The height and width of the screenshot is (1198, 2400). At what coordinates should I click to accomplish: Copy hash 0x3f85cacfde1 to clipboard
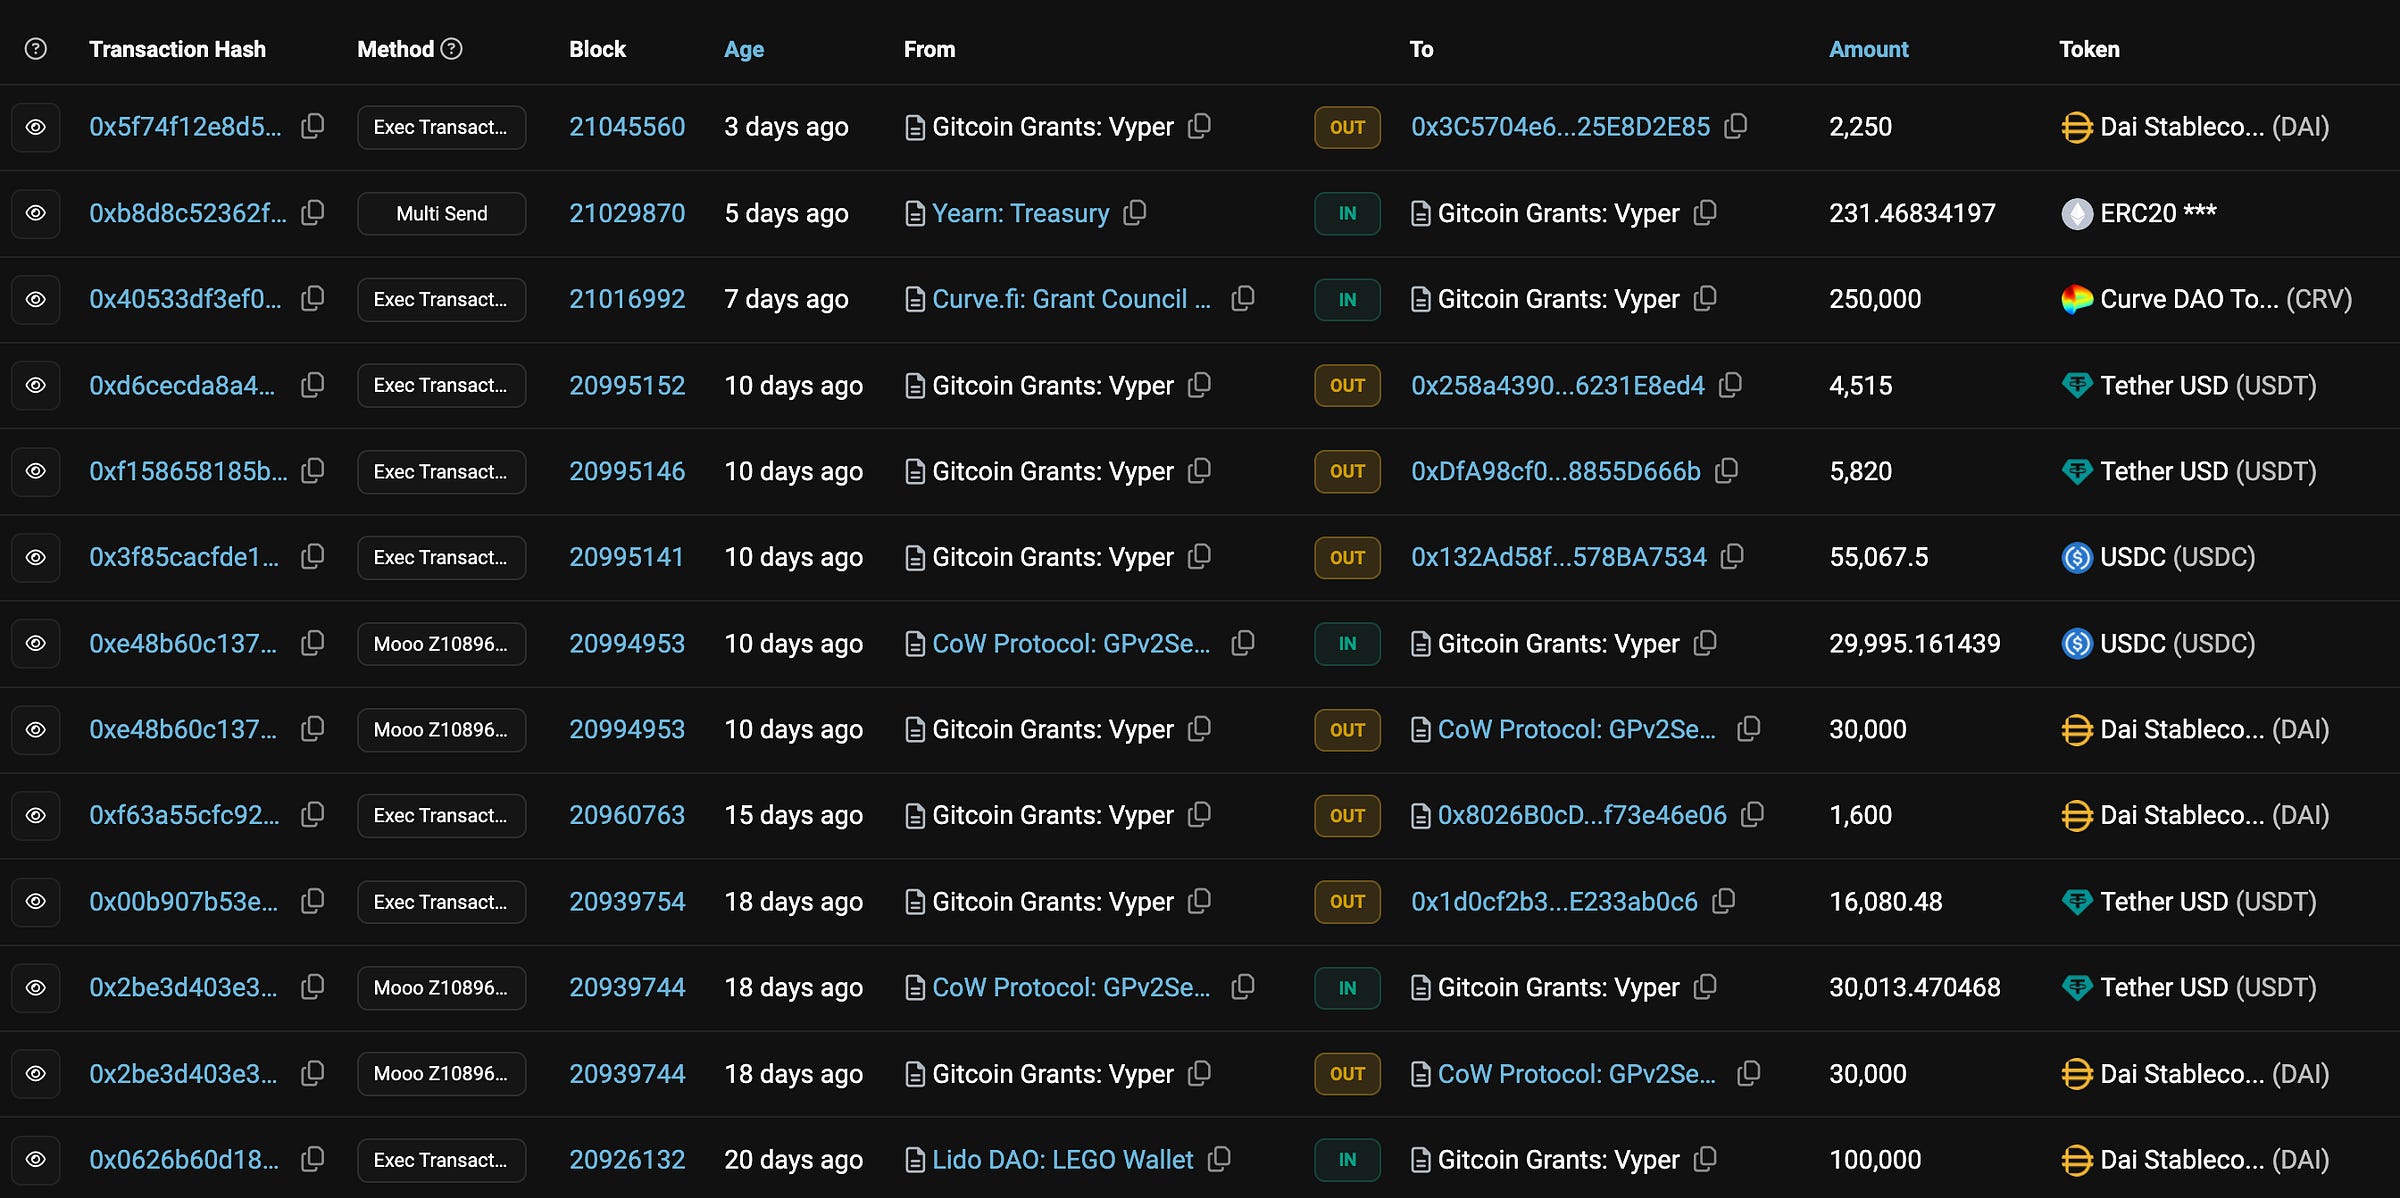click(x=313, y=556)
